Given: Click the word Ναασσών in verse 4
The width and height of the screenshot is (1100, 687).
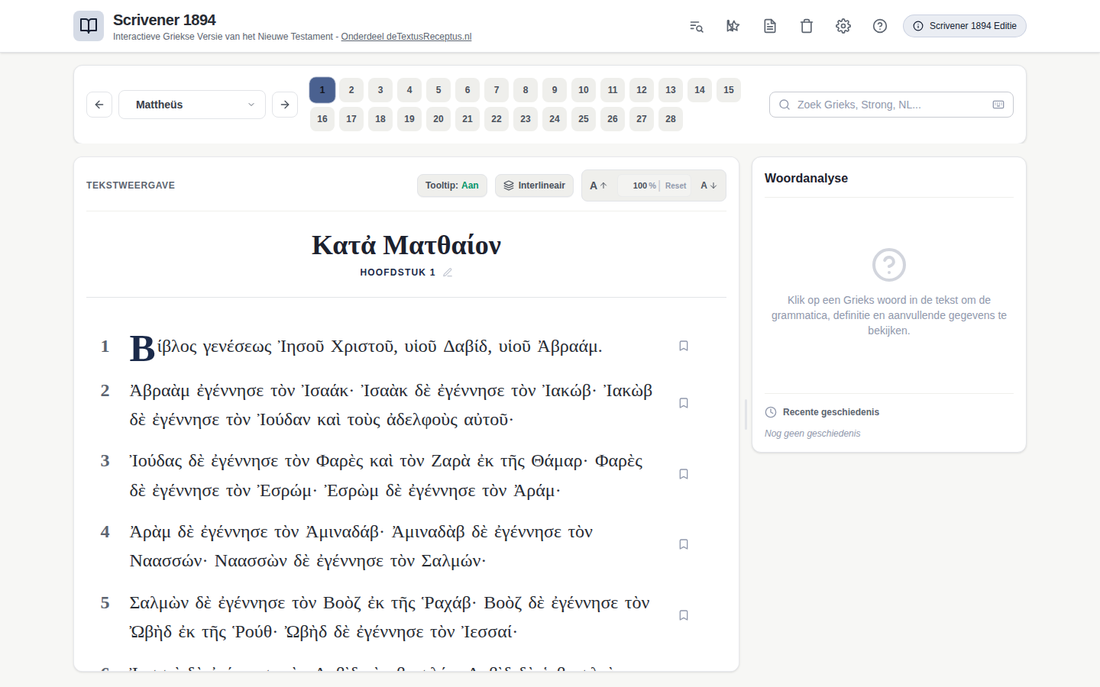Looking at the screenshot, I should tap(168, 561).
